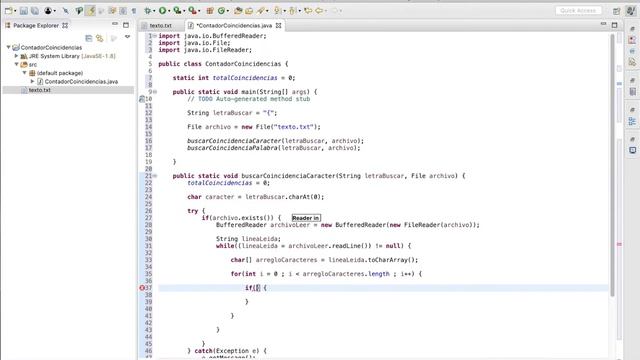Screen dimensions: 640x360
Task: Open the Run dropdown arrow
Action: [x=169, y=11]
